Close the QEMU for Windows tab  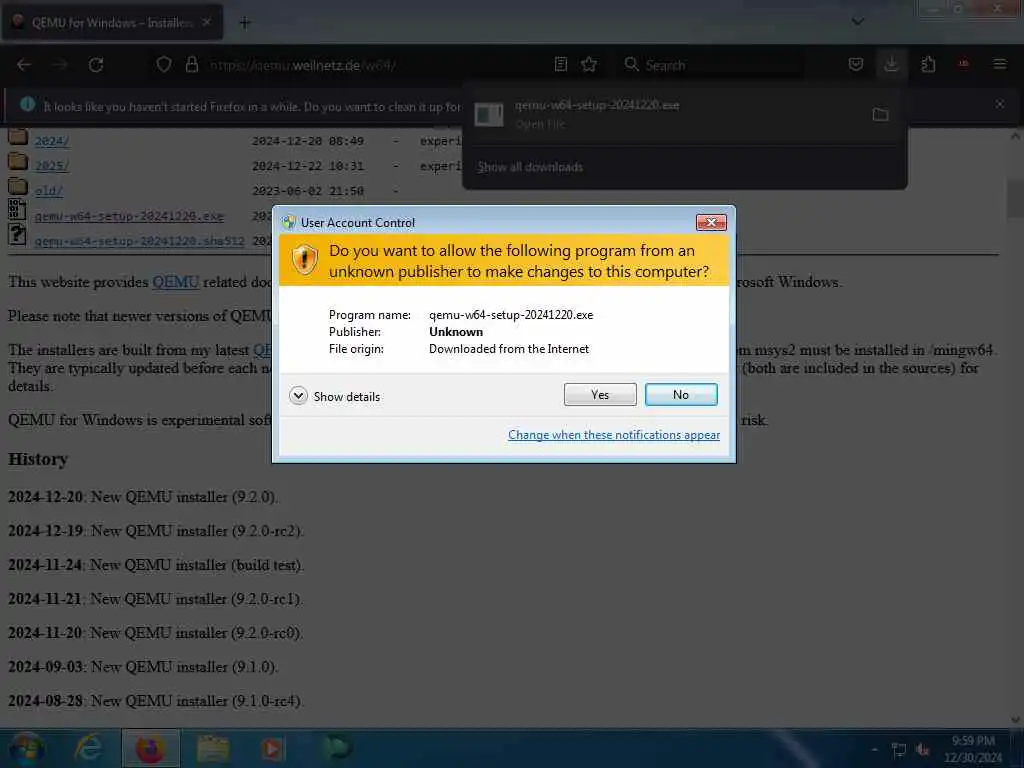pos(206,22)
